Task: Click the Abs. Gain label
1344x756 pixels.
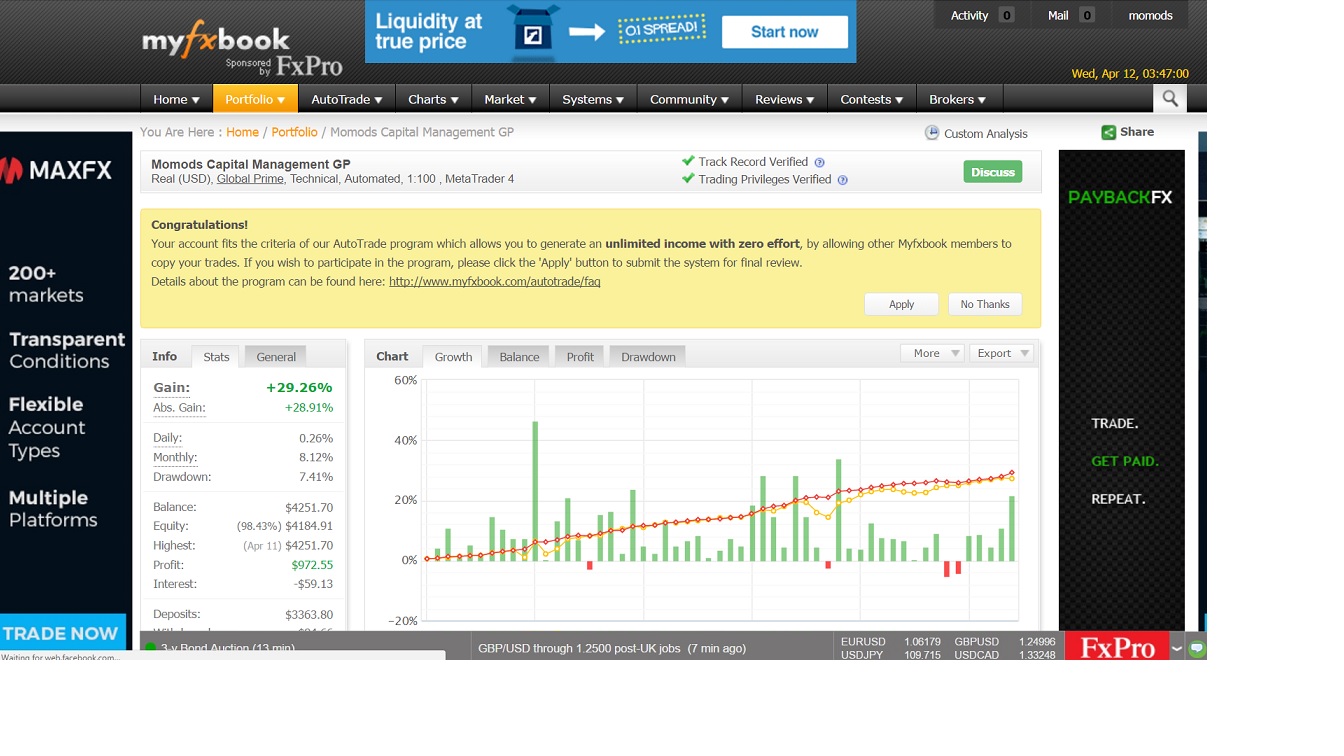Action: click(x=179, y=408)
